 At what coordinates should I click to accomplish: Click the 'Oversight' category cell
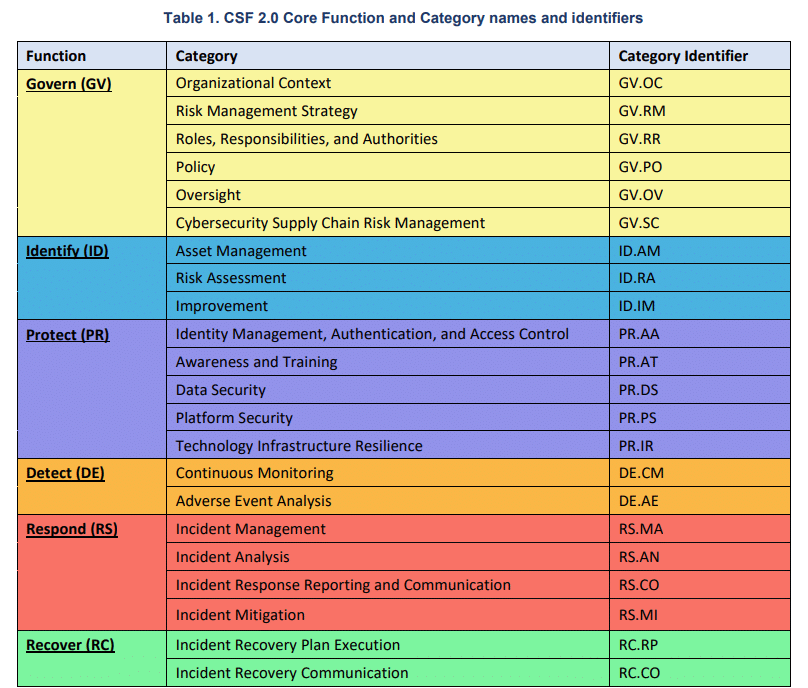[388, 194]
